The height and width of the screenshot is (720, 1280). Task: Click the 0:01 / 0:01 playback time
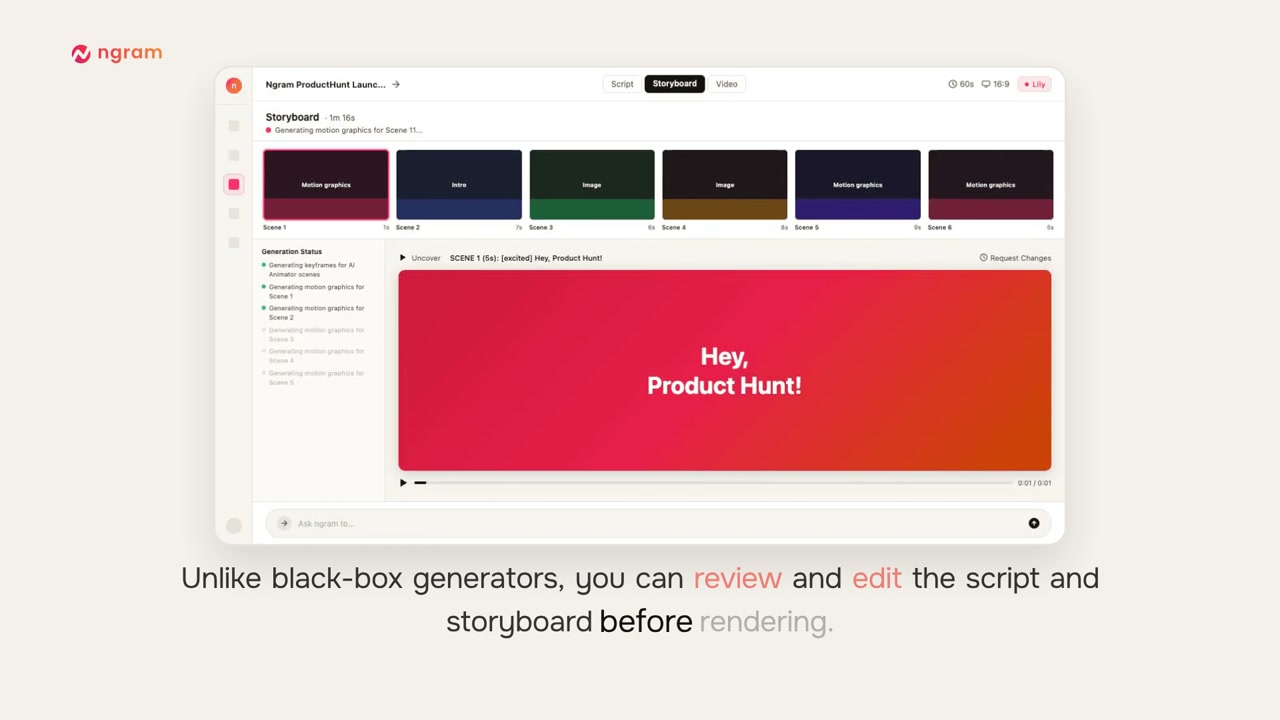1034,483
